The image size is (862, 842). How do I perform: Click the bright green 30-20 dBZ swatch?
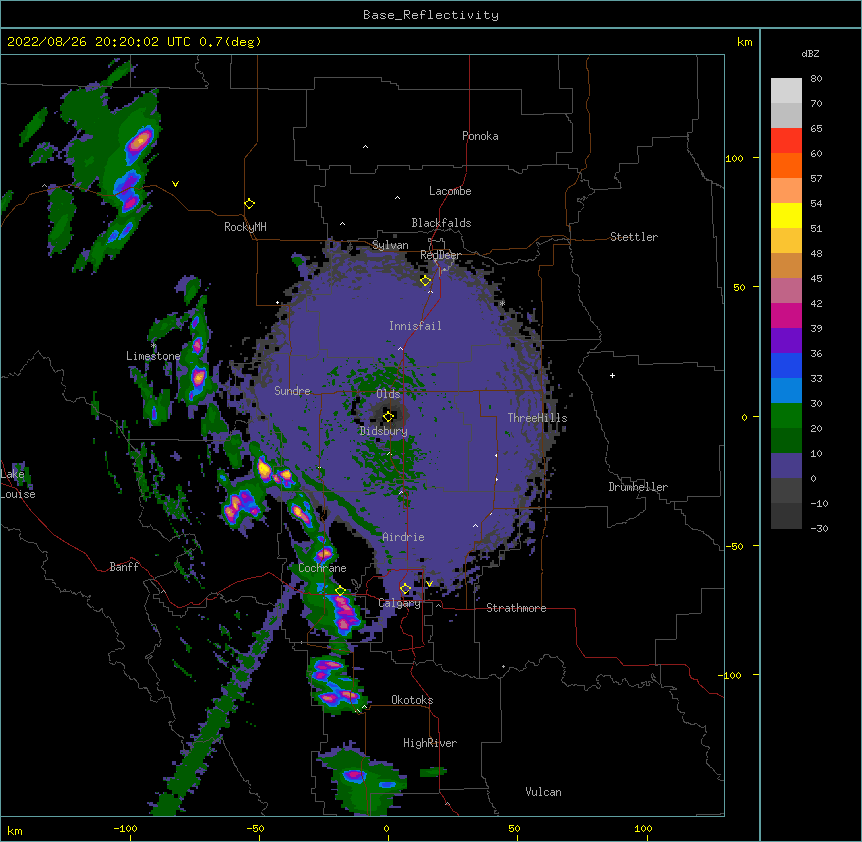[x=786, y=416]
